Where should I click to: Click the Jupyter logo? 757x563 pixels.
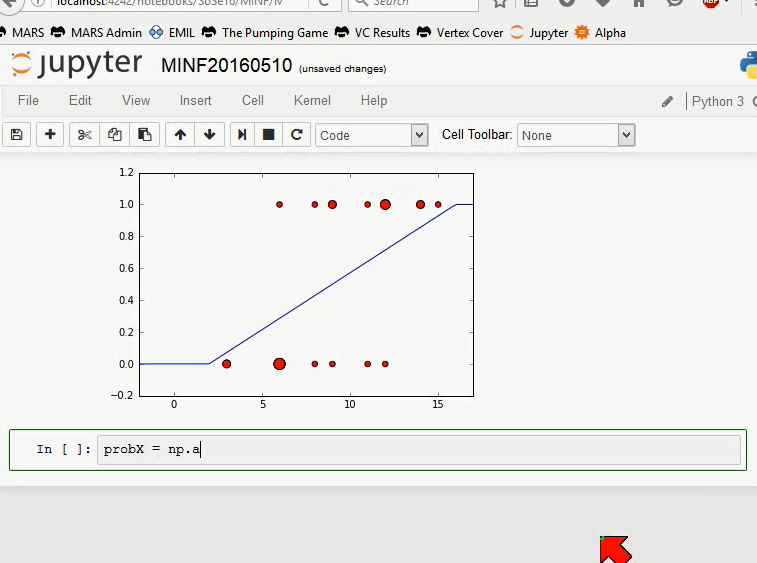[x=76, y=64]
